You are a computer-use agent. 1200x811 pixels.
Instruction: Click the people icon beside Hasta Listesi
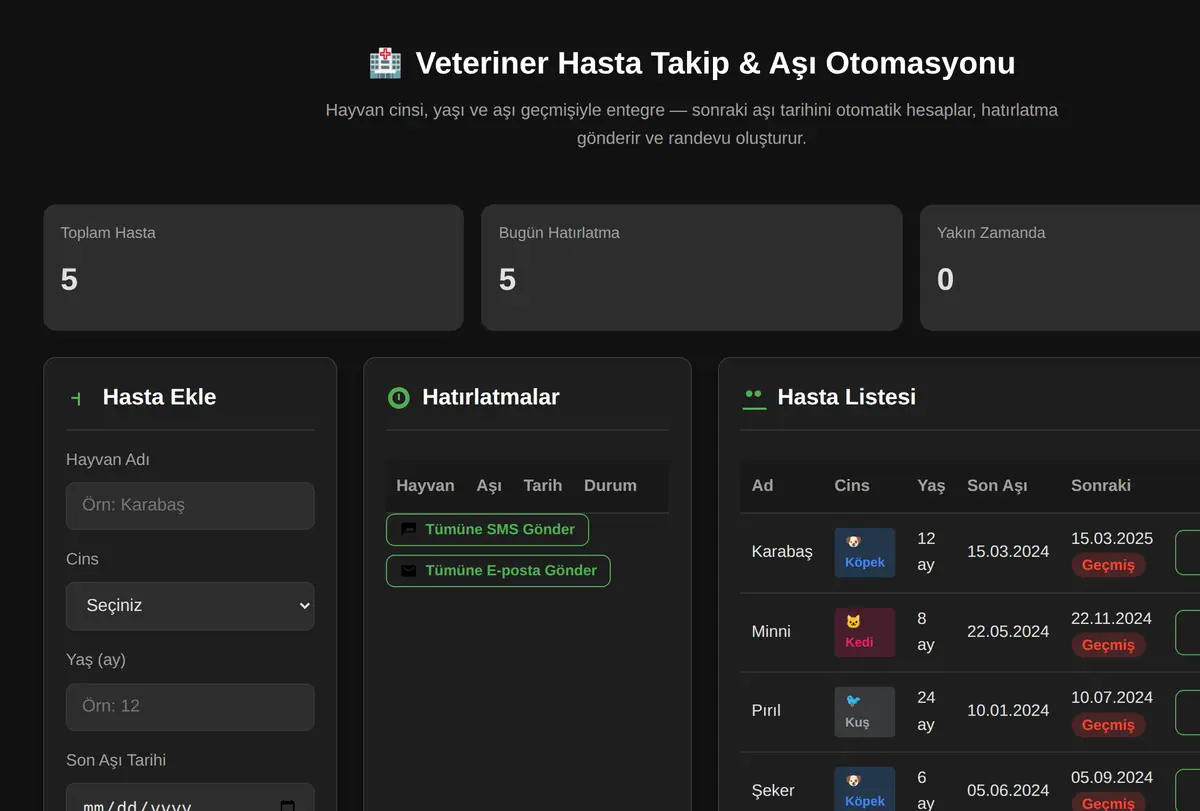coord(754,398)
